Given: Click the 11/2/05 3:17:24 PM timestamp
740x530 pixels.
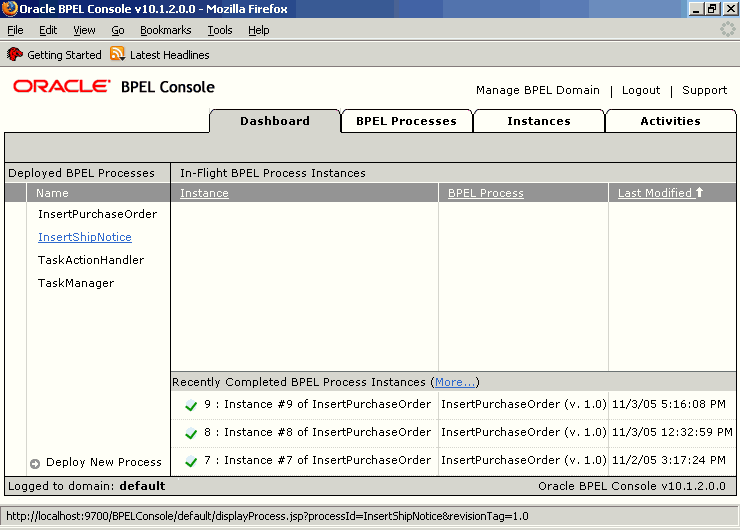Looking at the screenshot, I should click(669, 460).
